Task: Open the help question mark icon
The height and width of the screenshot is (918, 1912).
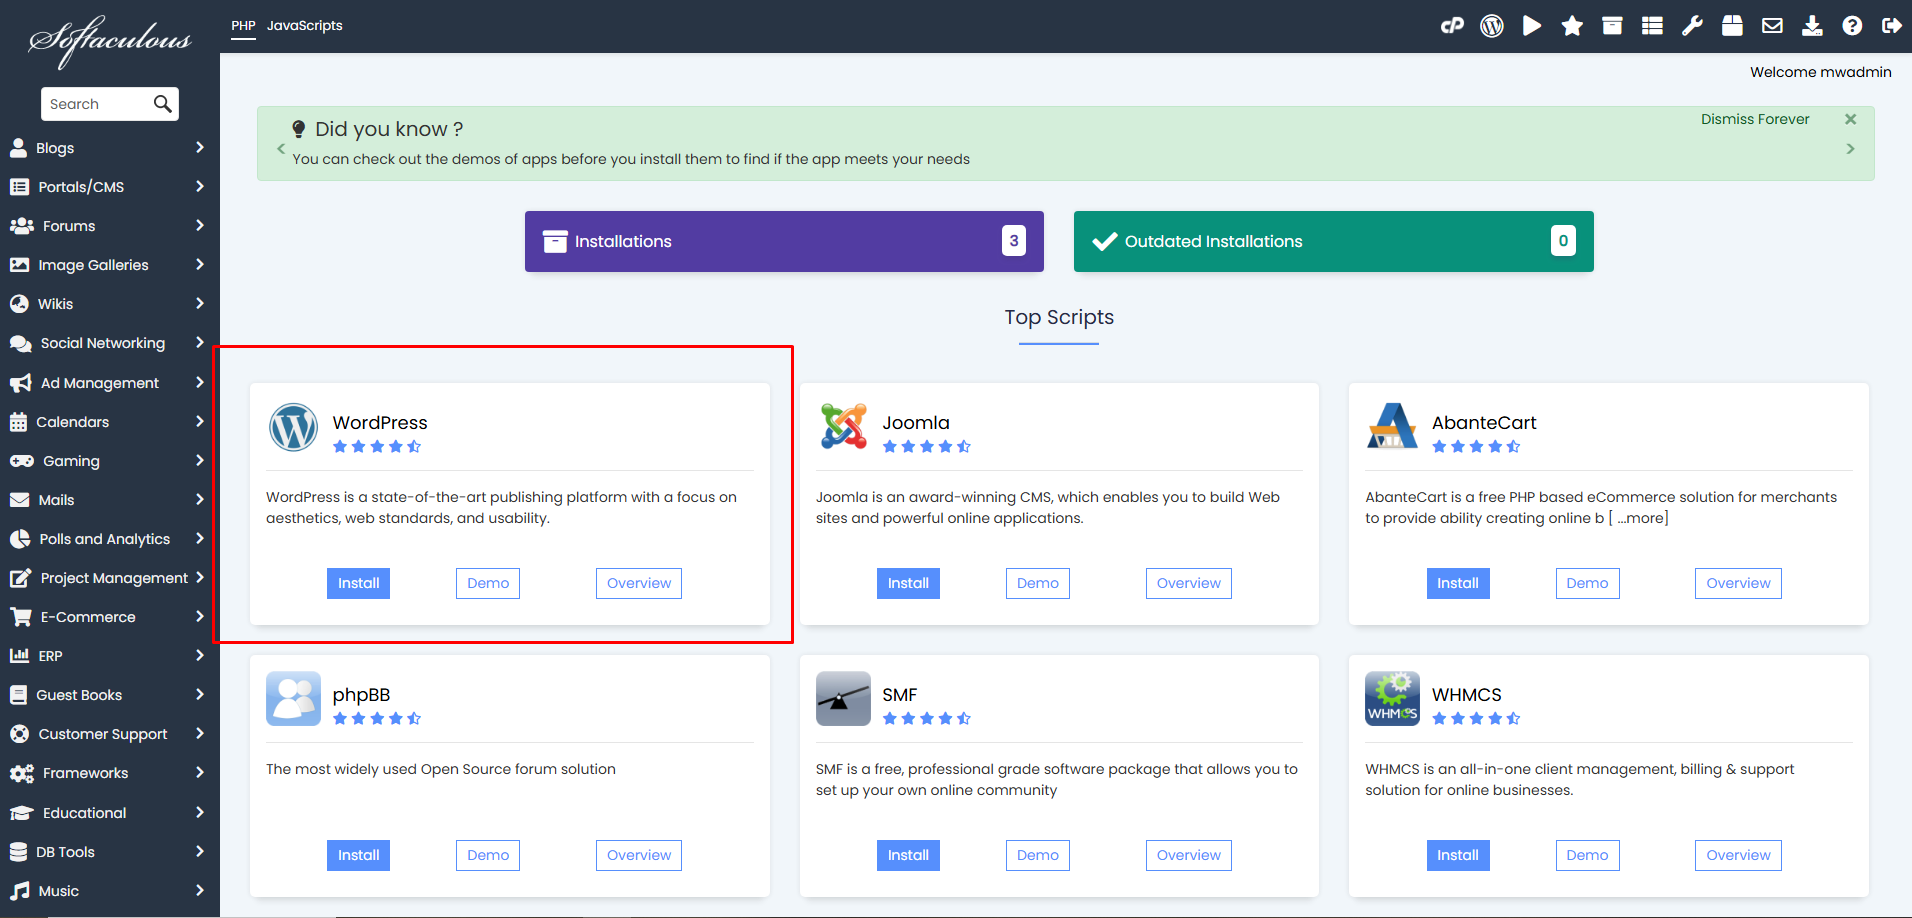Action: [1852, 26]
